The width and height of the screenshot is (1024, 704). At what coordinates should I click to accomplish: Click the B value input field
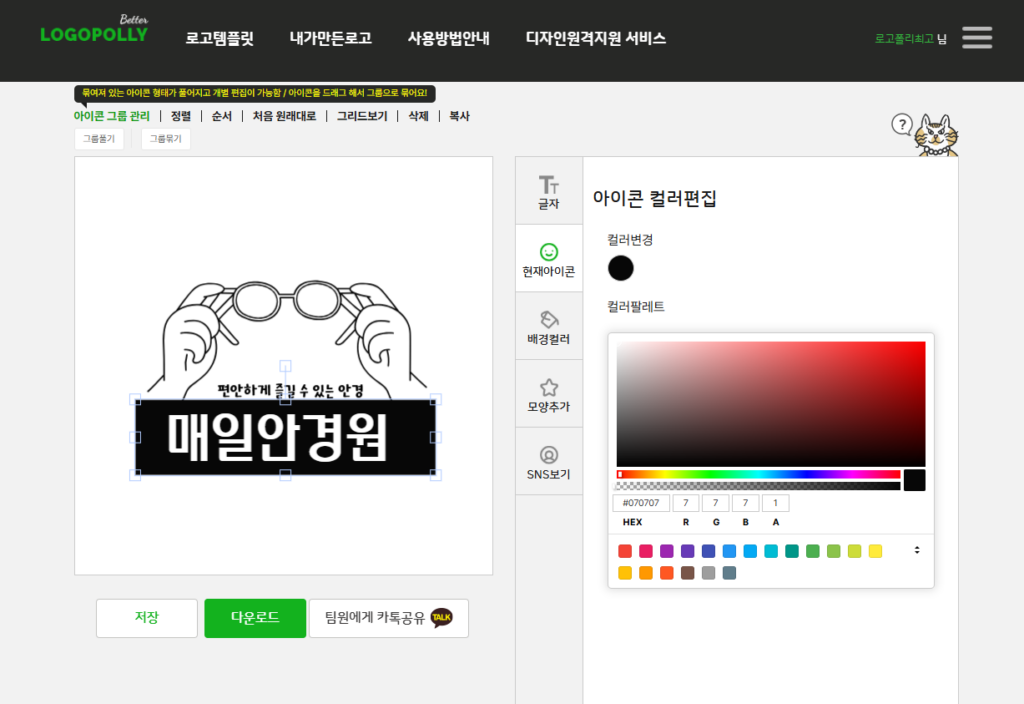pyautogui.click(x=745, y=503)
